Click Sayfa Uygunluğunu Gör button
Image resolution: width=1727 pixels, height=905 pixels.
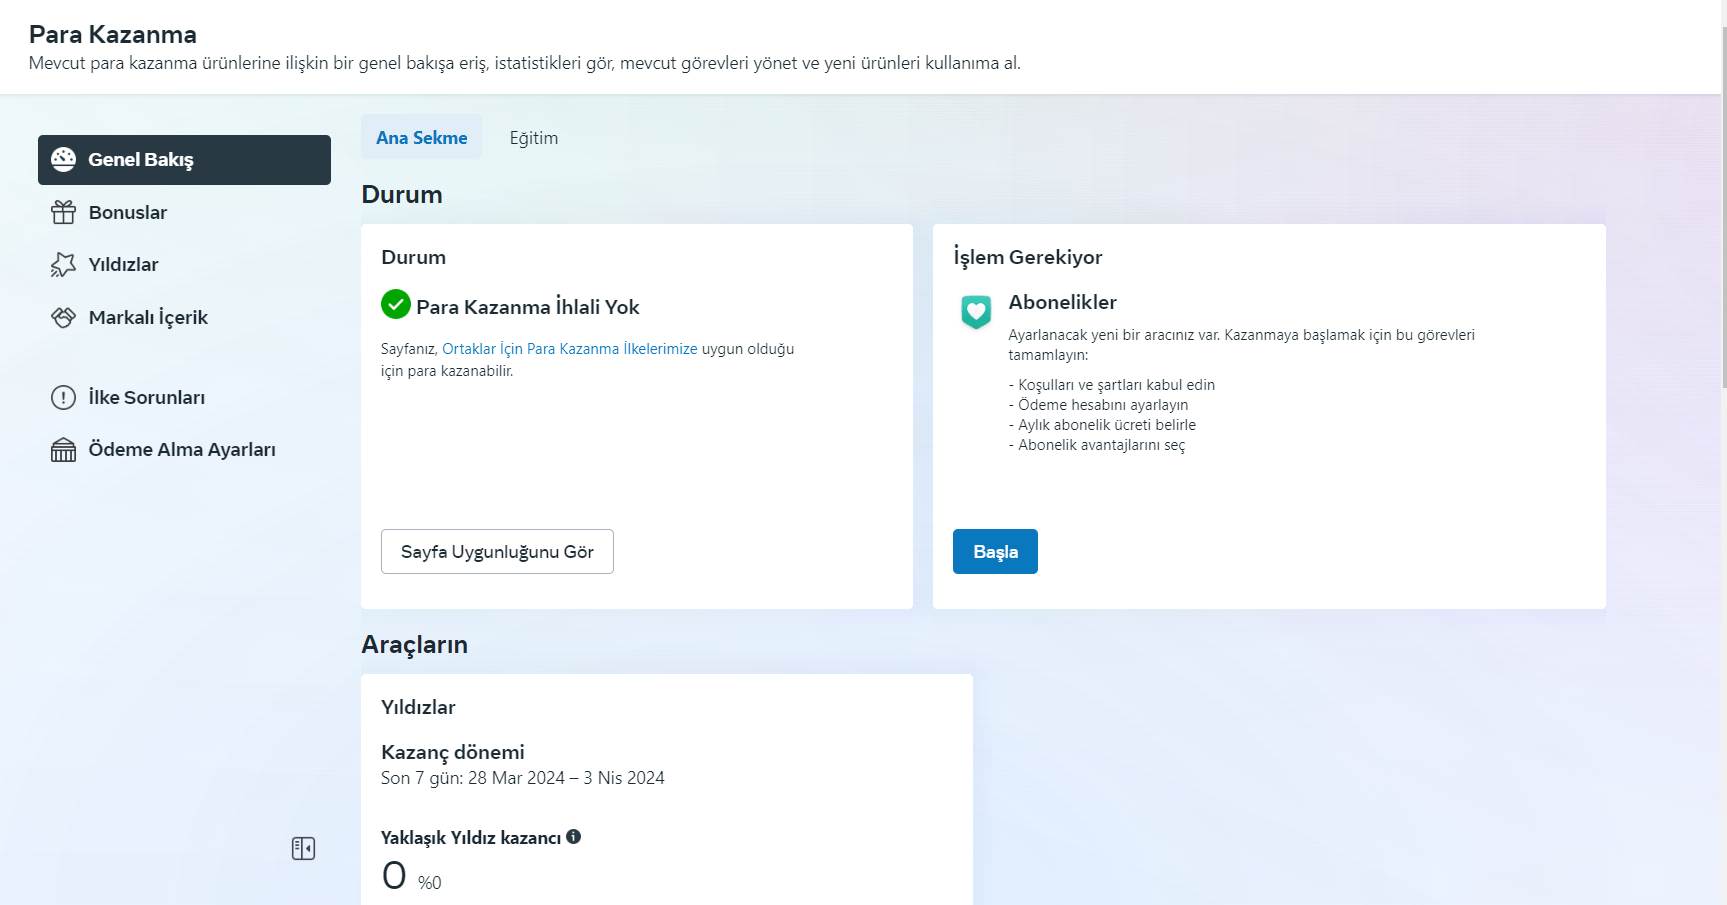click(497, 551)
